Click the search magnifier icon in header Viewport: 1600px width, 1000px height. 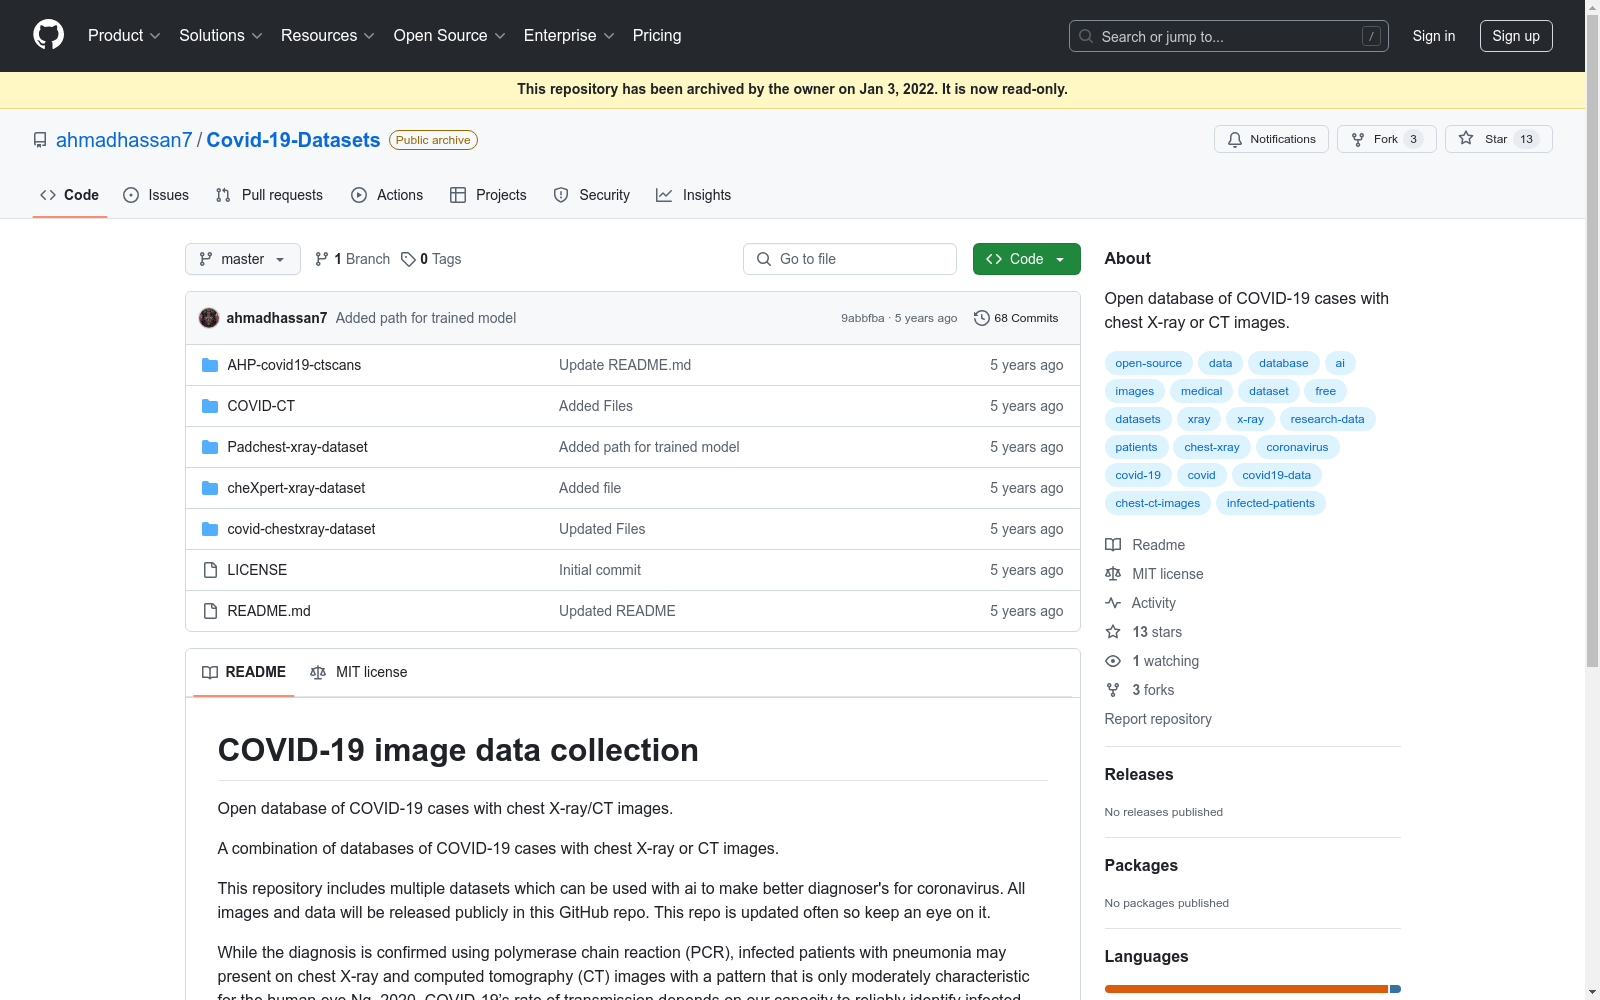click(x=1086, y=36)
